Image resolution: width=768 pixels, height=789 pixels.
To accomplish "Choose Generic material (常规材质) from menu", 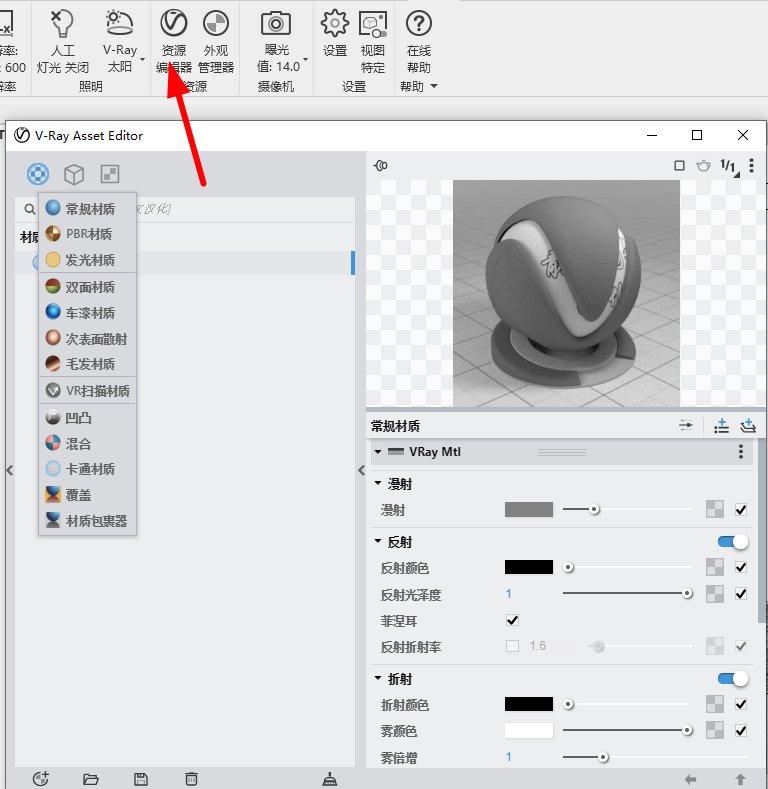I will [88, 208].
